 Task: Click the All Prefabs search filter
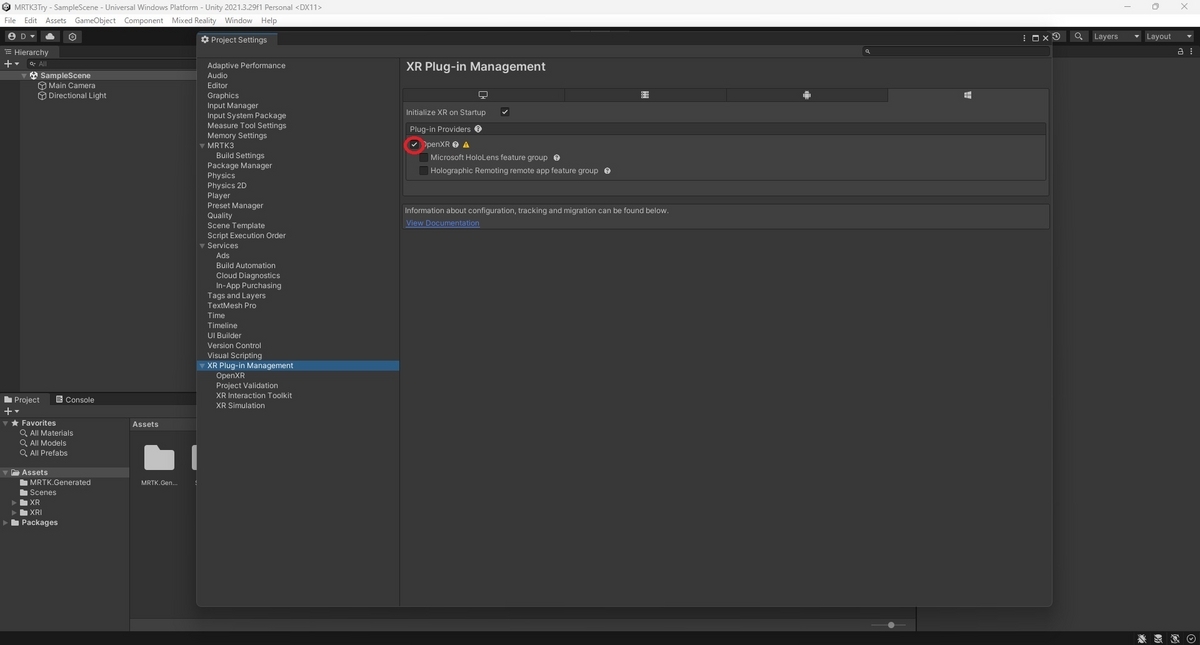click(49, 453)
